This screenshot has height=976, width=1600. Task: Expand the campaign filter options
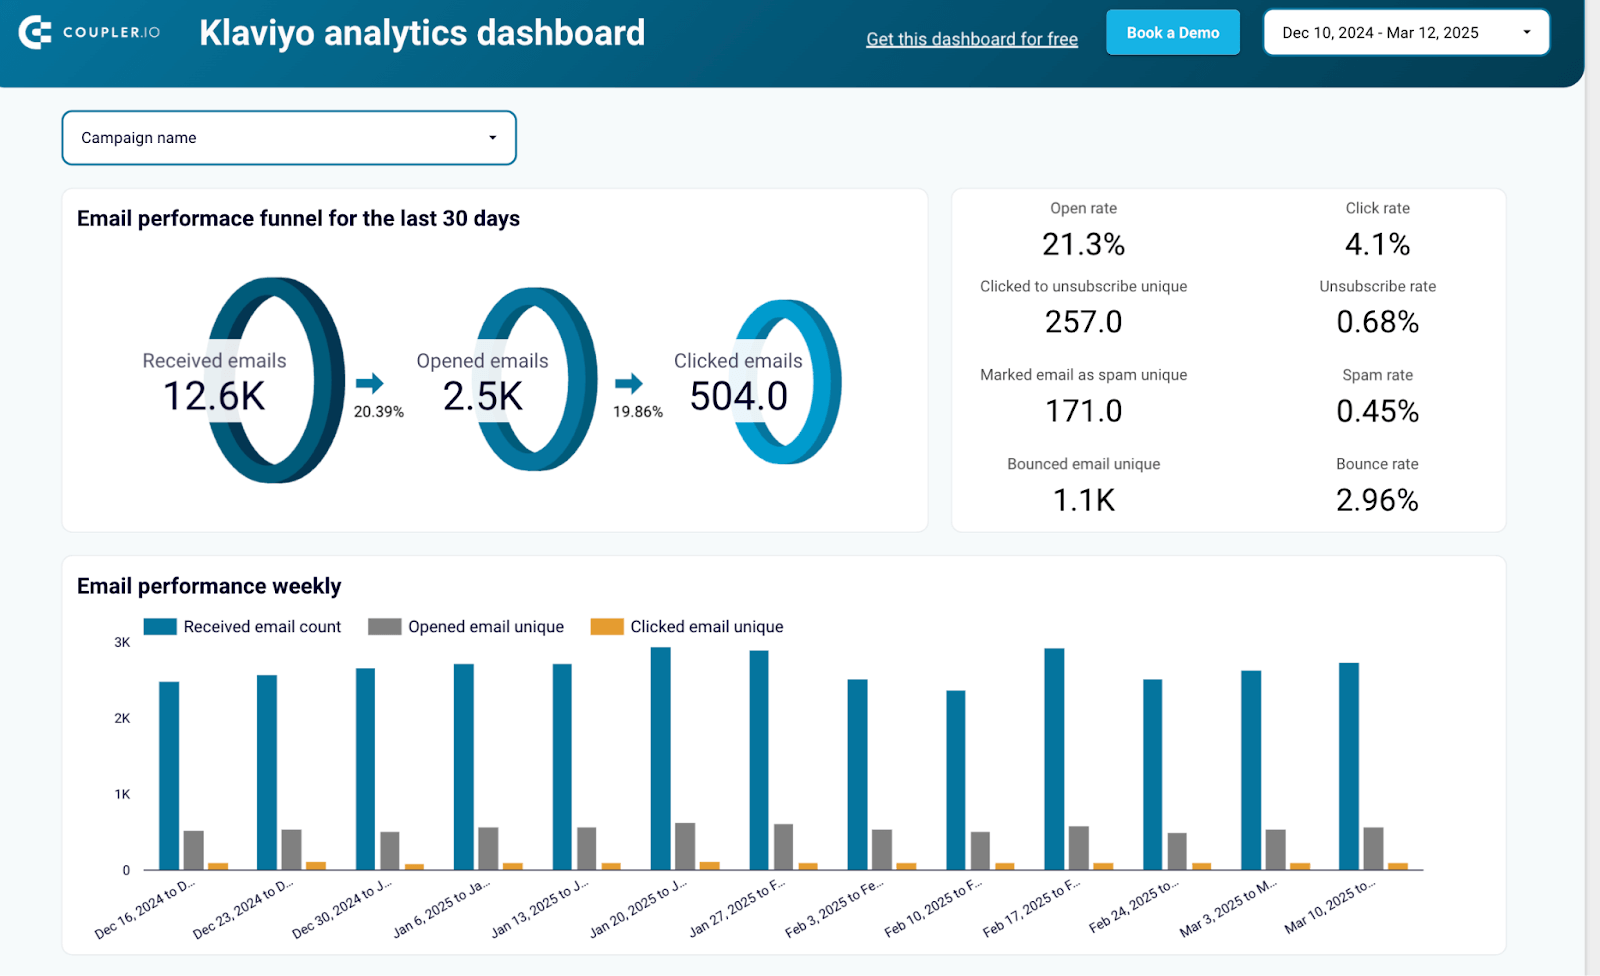coord(289,137)
